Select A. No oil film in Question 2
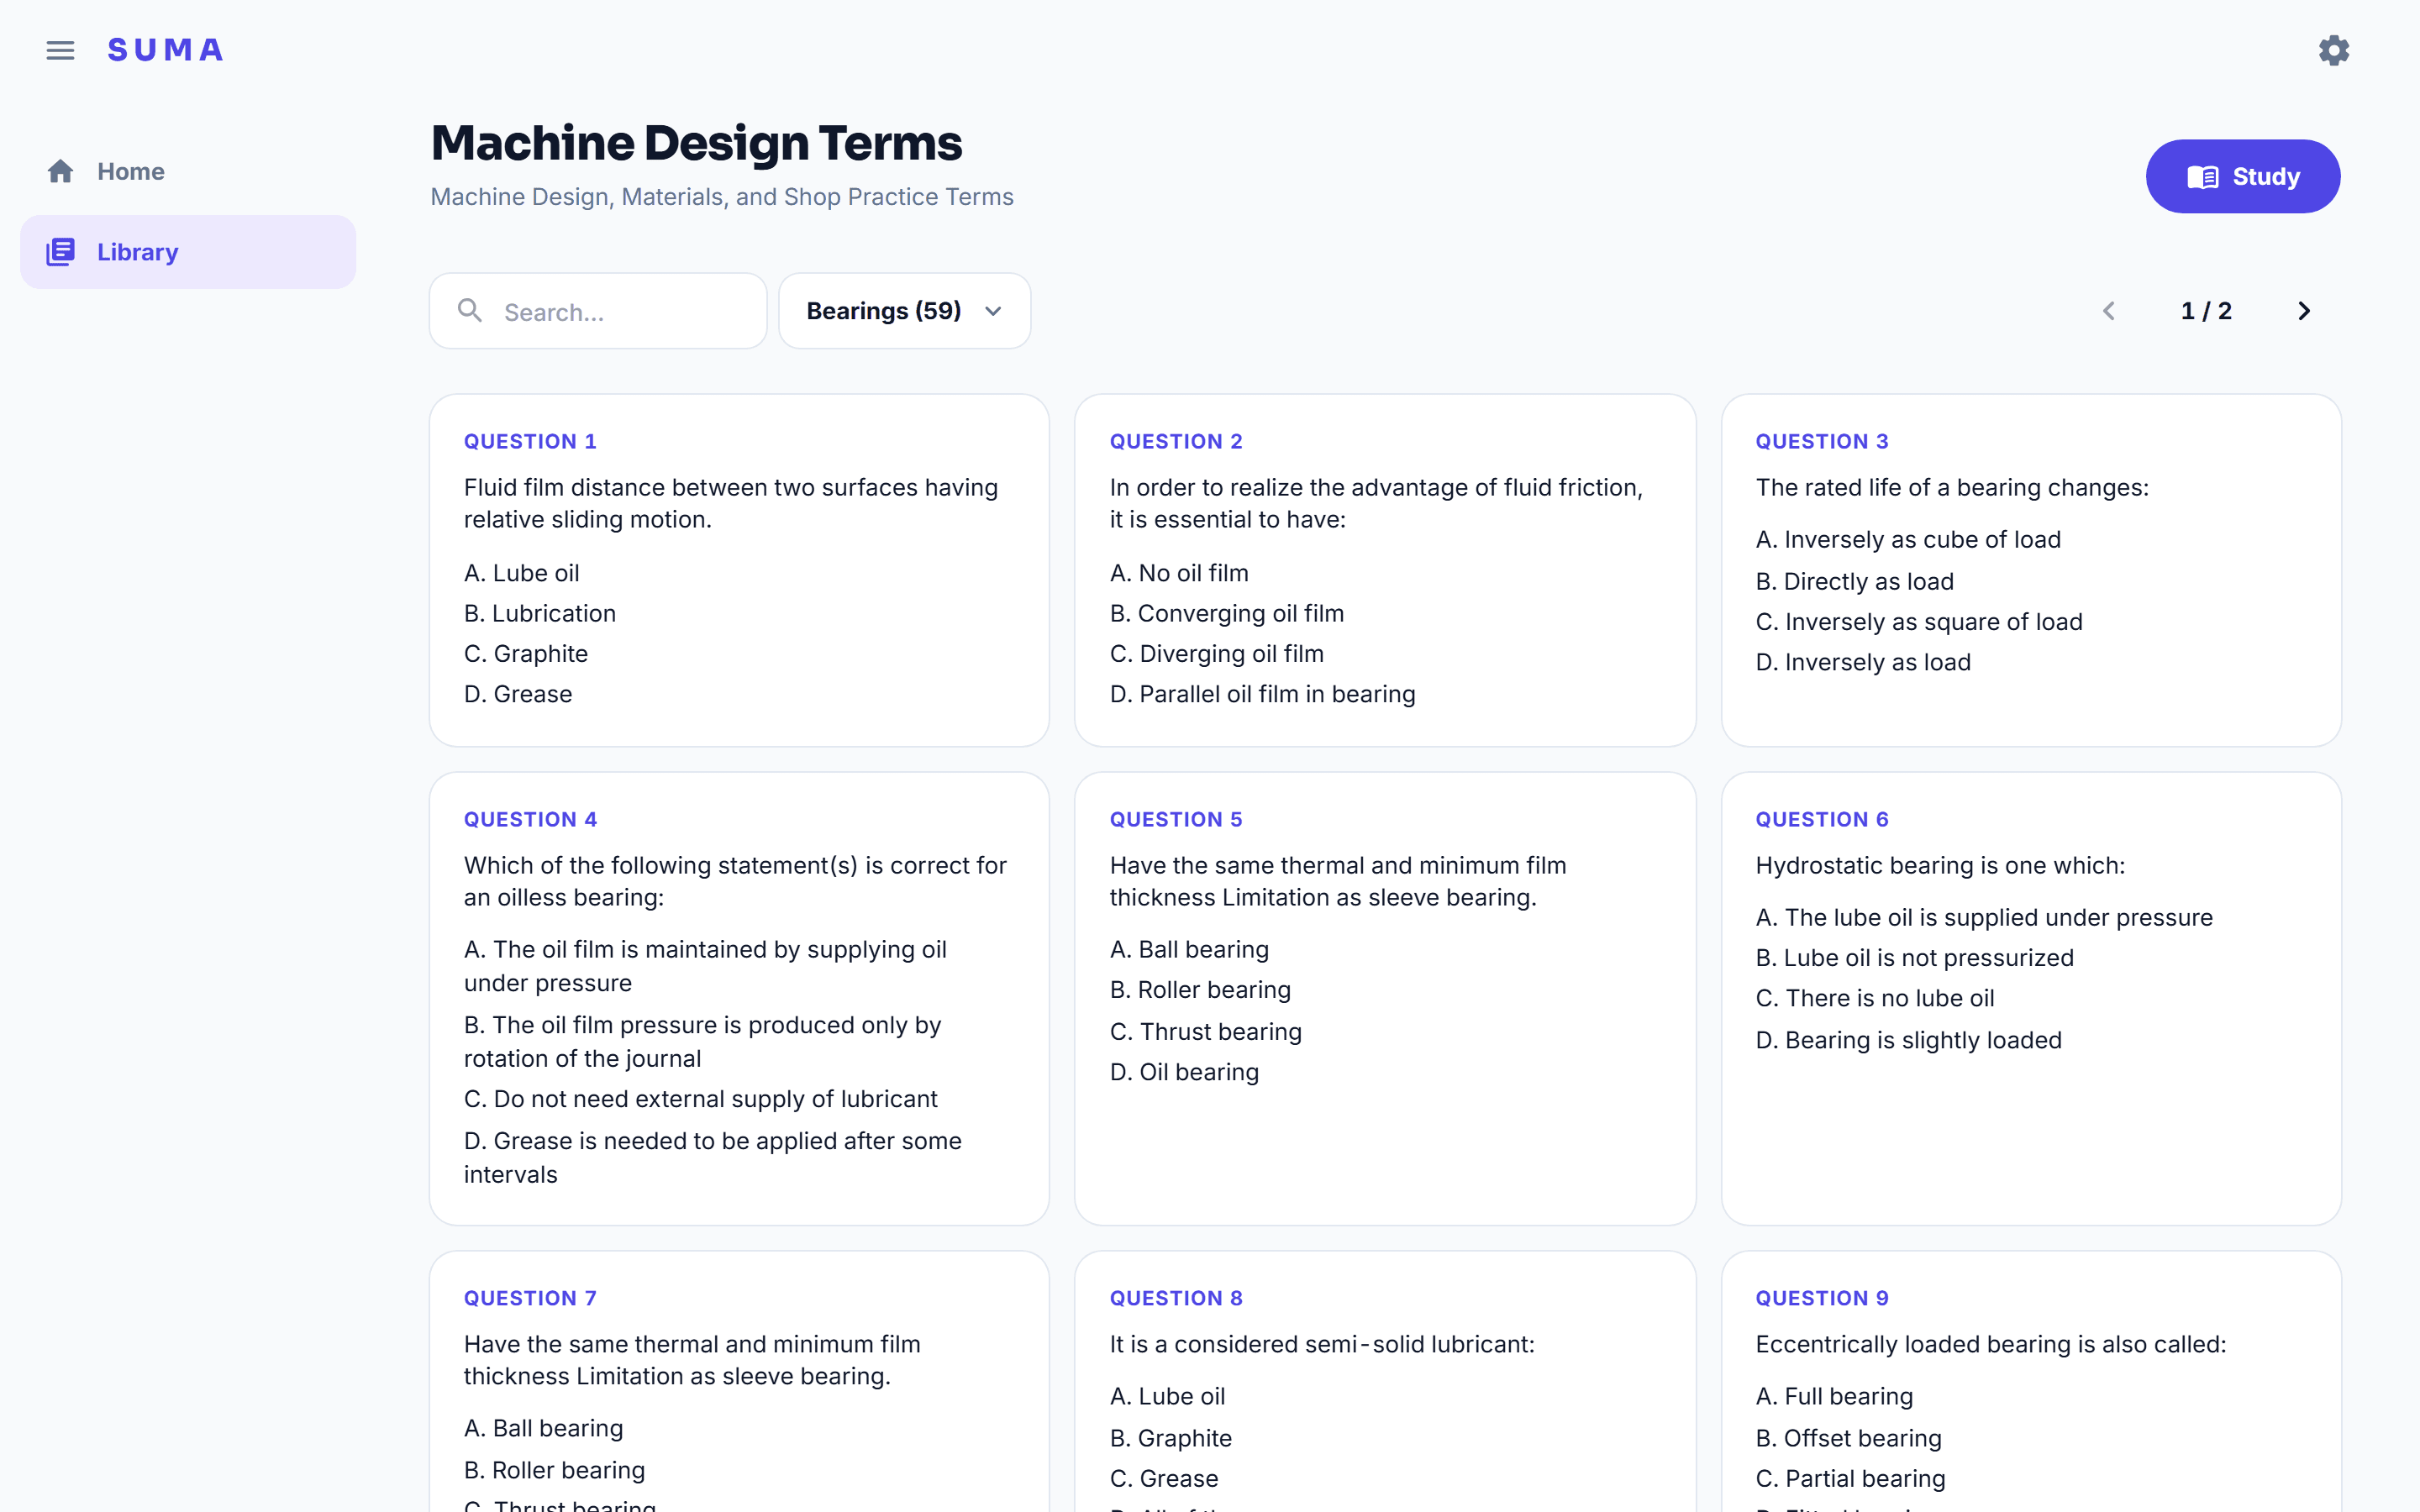 coord(1179,573)
